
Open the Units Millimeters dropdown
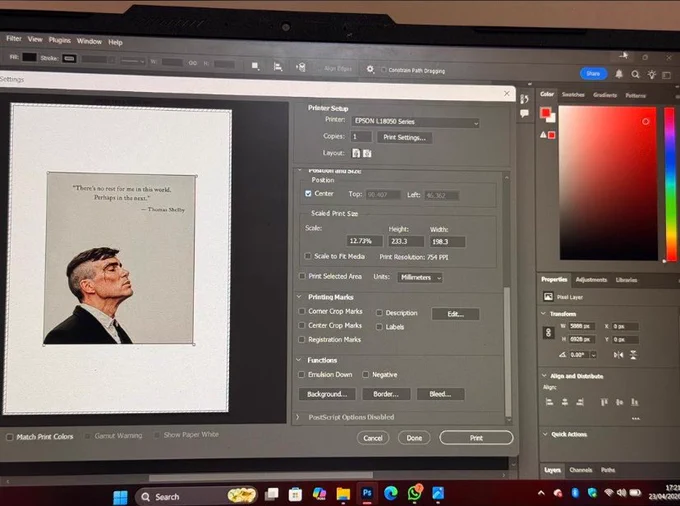click(x=420, y=277)
